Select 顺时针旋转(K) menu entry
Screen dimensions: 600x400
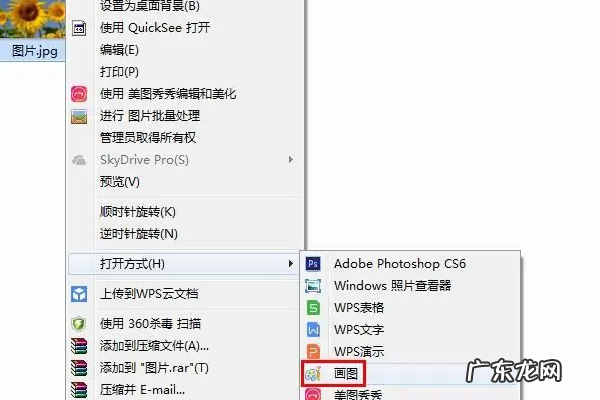(138, 212)
